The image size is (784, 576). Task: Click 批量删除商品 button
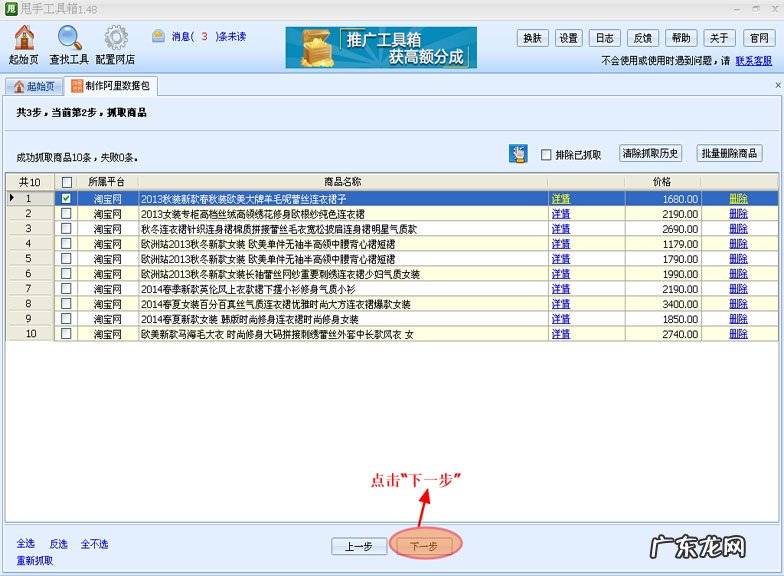coord(729,153)
